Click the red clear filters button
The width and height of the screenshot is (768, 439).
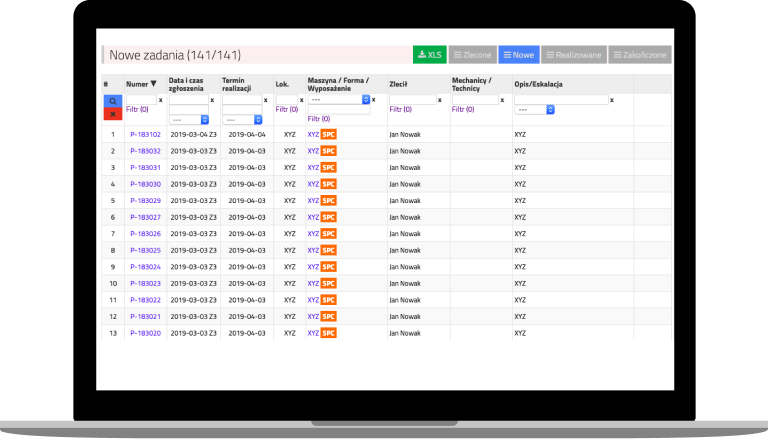coord(113,114)
